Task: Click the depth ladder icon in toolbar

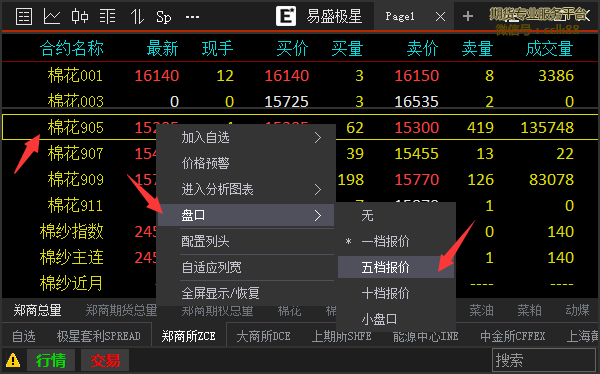Action: [108, 17]
